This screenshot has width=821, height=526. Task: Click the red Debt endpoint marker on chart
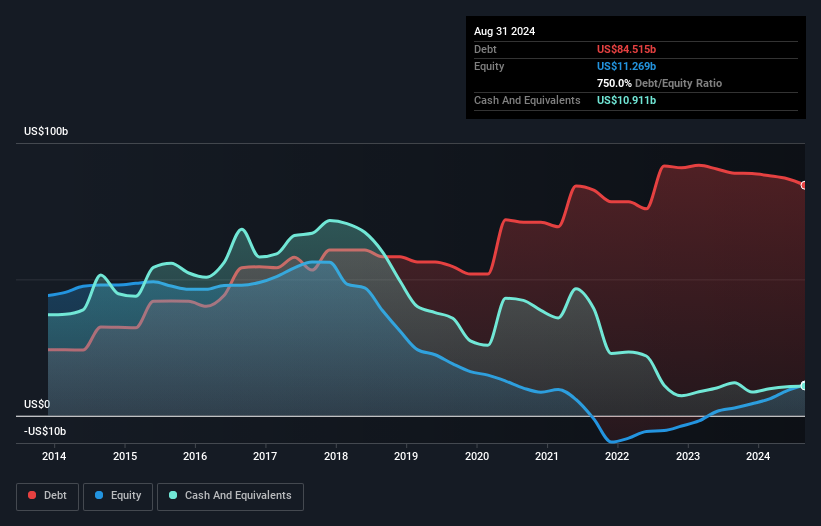[x=804, y=185]
